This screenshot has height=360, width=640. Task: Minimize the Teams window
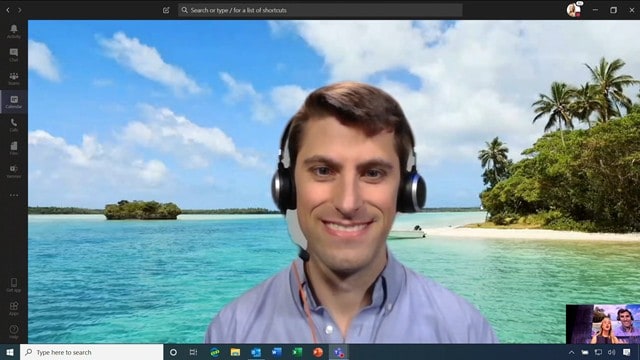(596, 10)
